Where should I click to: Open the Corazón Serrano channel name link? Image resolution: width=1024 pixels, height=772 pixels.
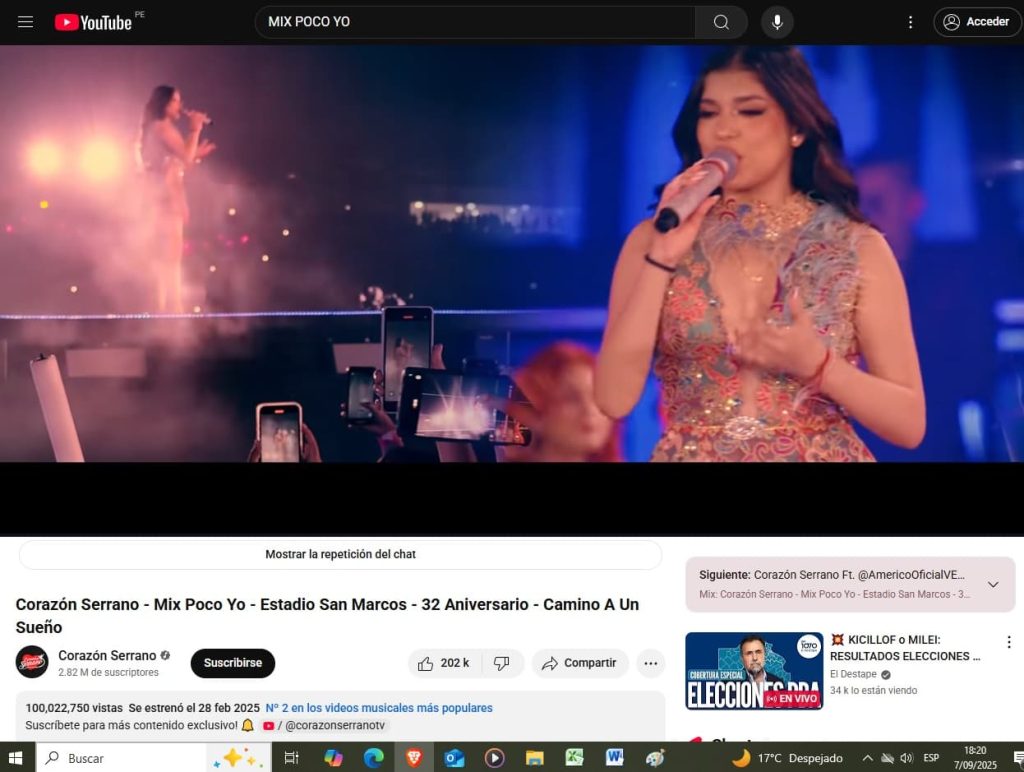pos(107,656)
